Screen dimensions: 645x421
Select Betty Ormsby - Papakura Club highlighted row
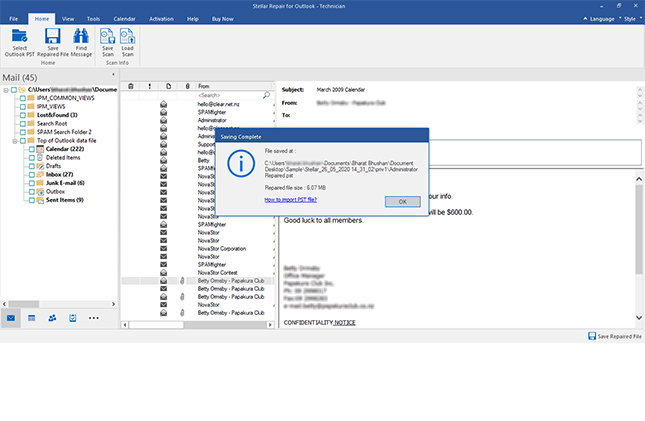(x=198, y=281)
